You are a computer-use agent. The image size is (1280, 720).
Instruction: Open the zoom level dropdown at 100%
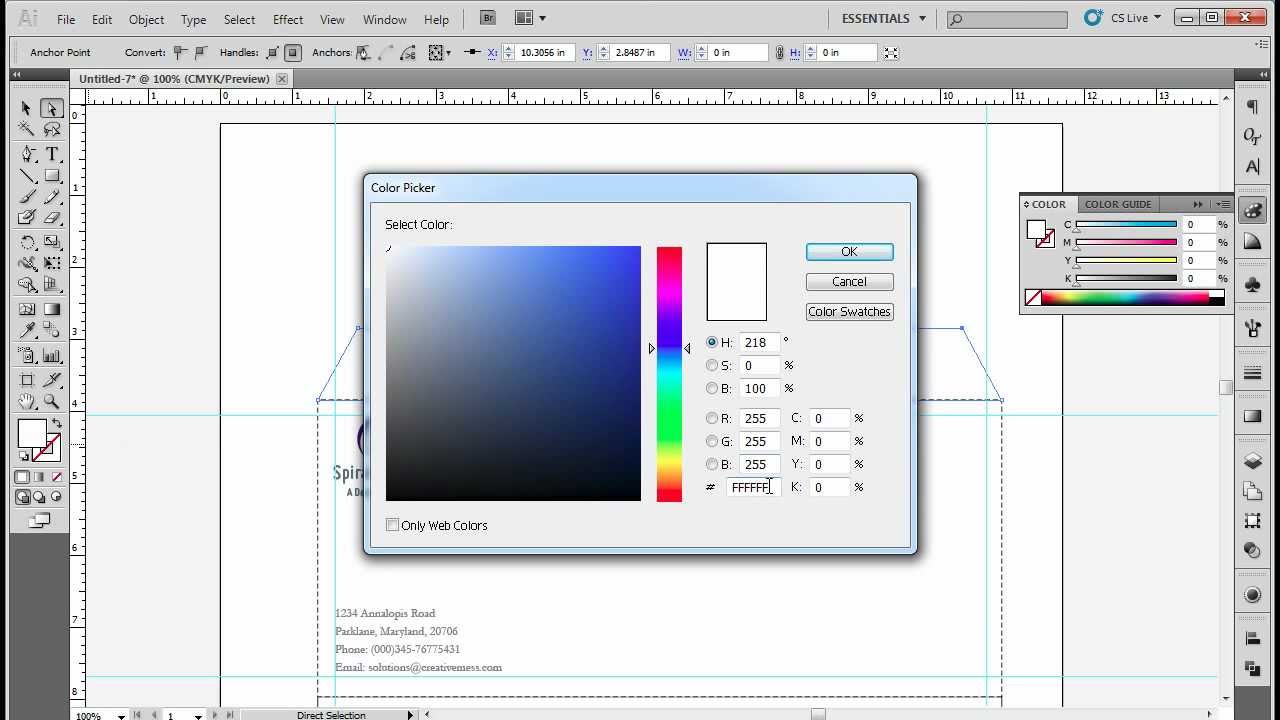121,715
